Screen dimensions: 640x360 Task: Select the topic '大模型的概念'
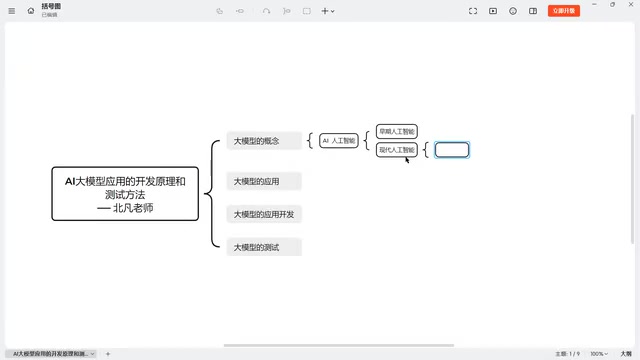(x=264, y=141)
